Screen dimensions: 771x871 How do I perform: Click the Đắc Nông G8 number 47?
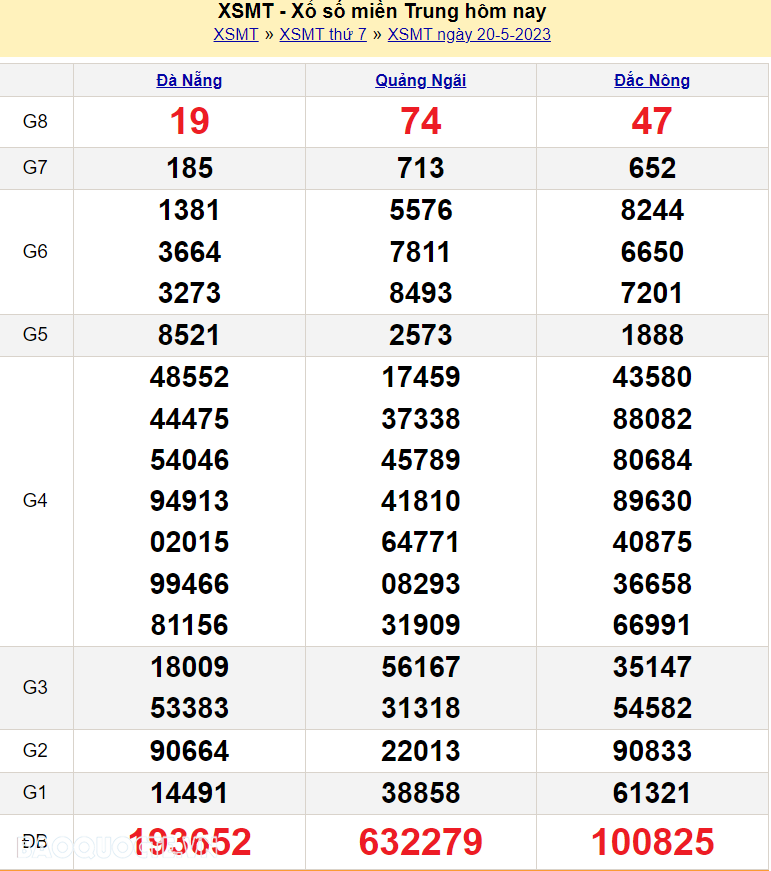point(652,122)
